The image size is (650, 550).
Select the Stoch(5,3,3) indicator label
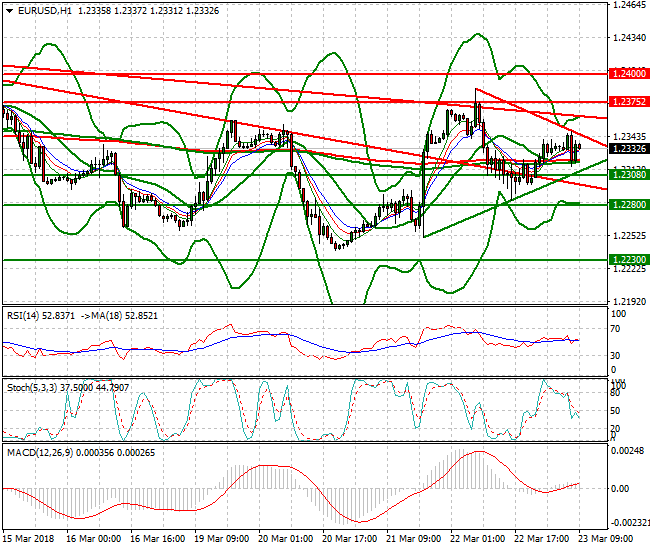point(32,388)
